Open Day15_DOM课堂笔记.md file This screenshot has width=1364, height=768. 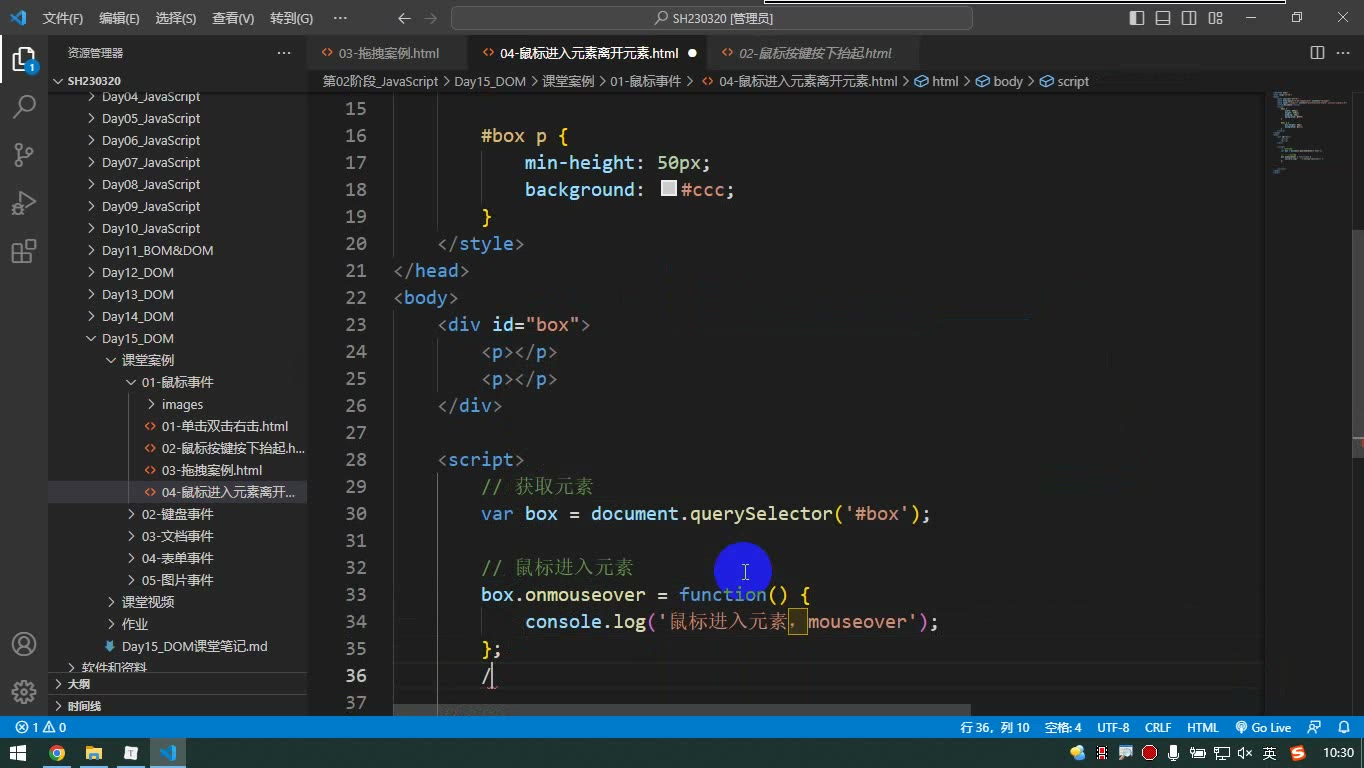tap(177, 646)
